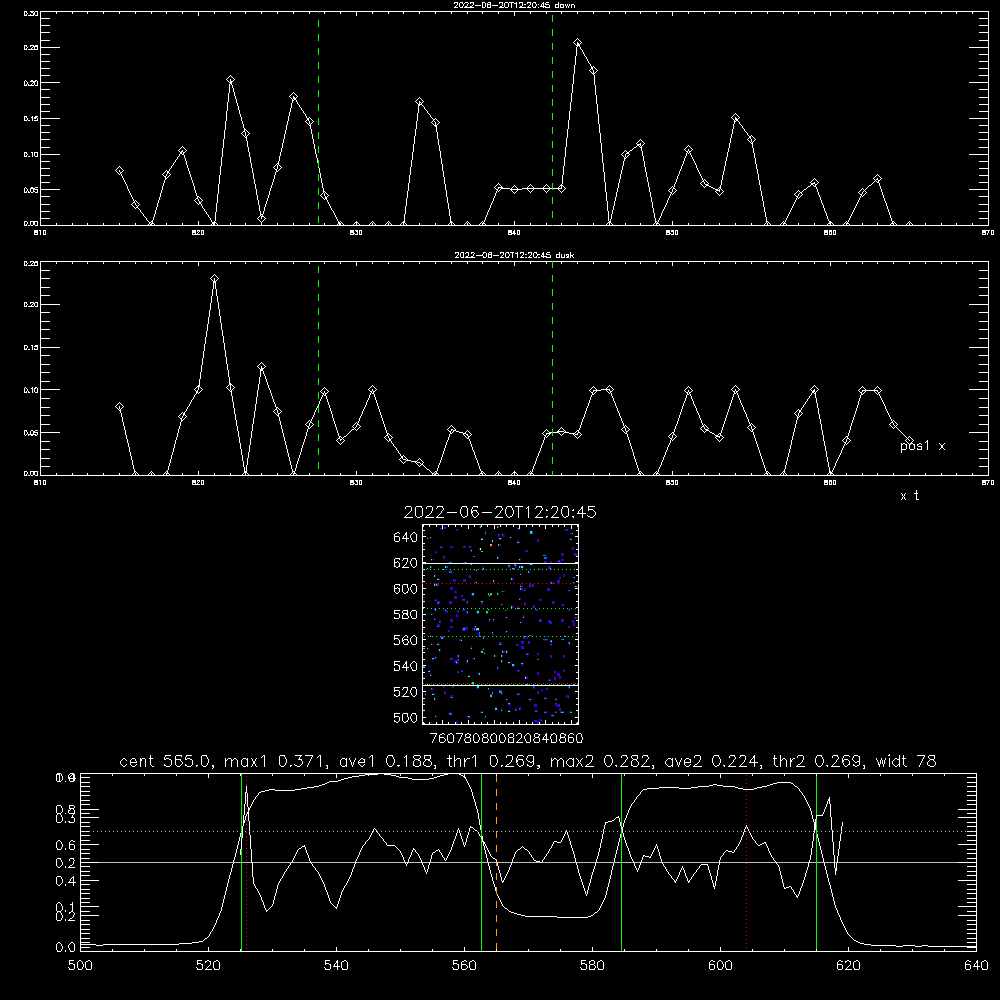The width and height of the screenshot is (1000, 1000).
Task: Click the '500' label on image y-axis
Action: tap(407, 717)
